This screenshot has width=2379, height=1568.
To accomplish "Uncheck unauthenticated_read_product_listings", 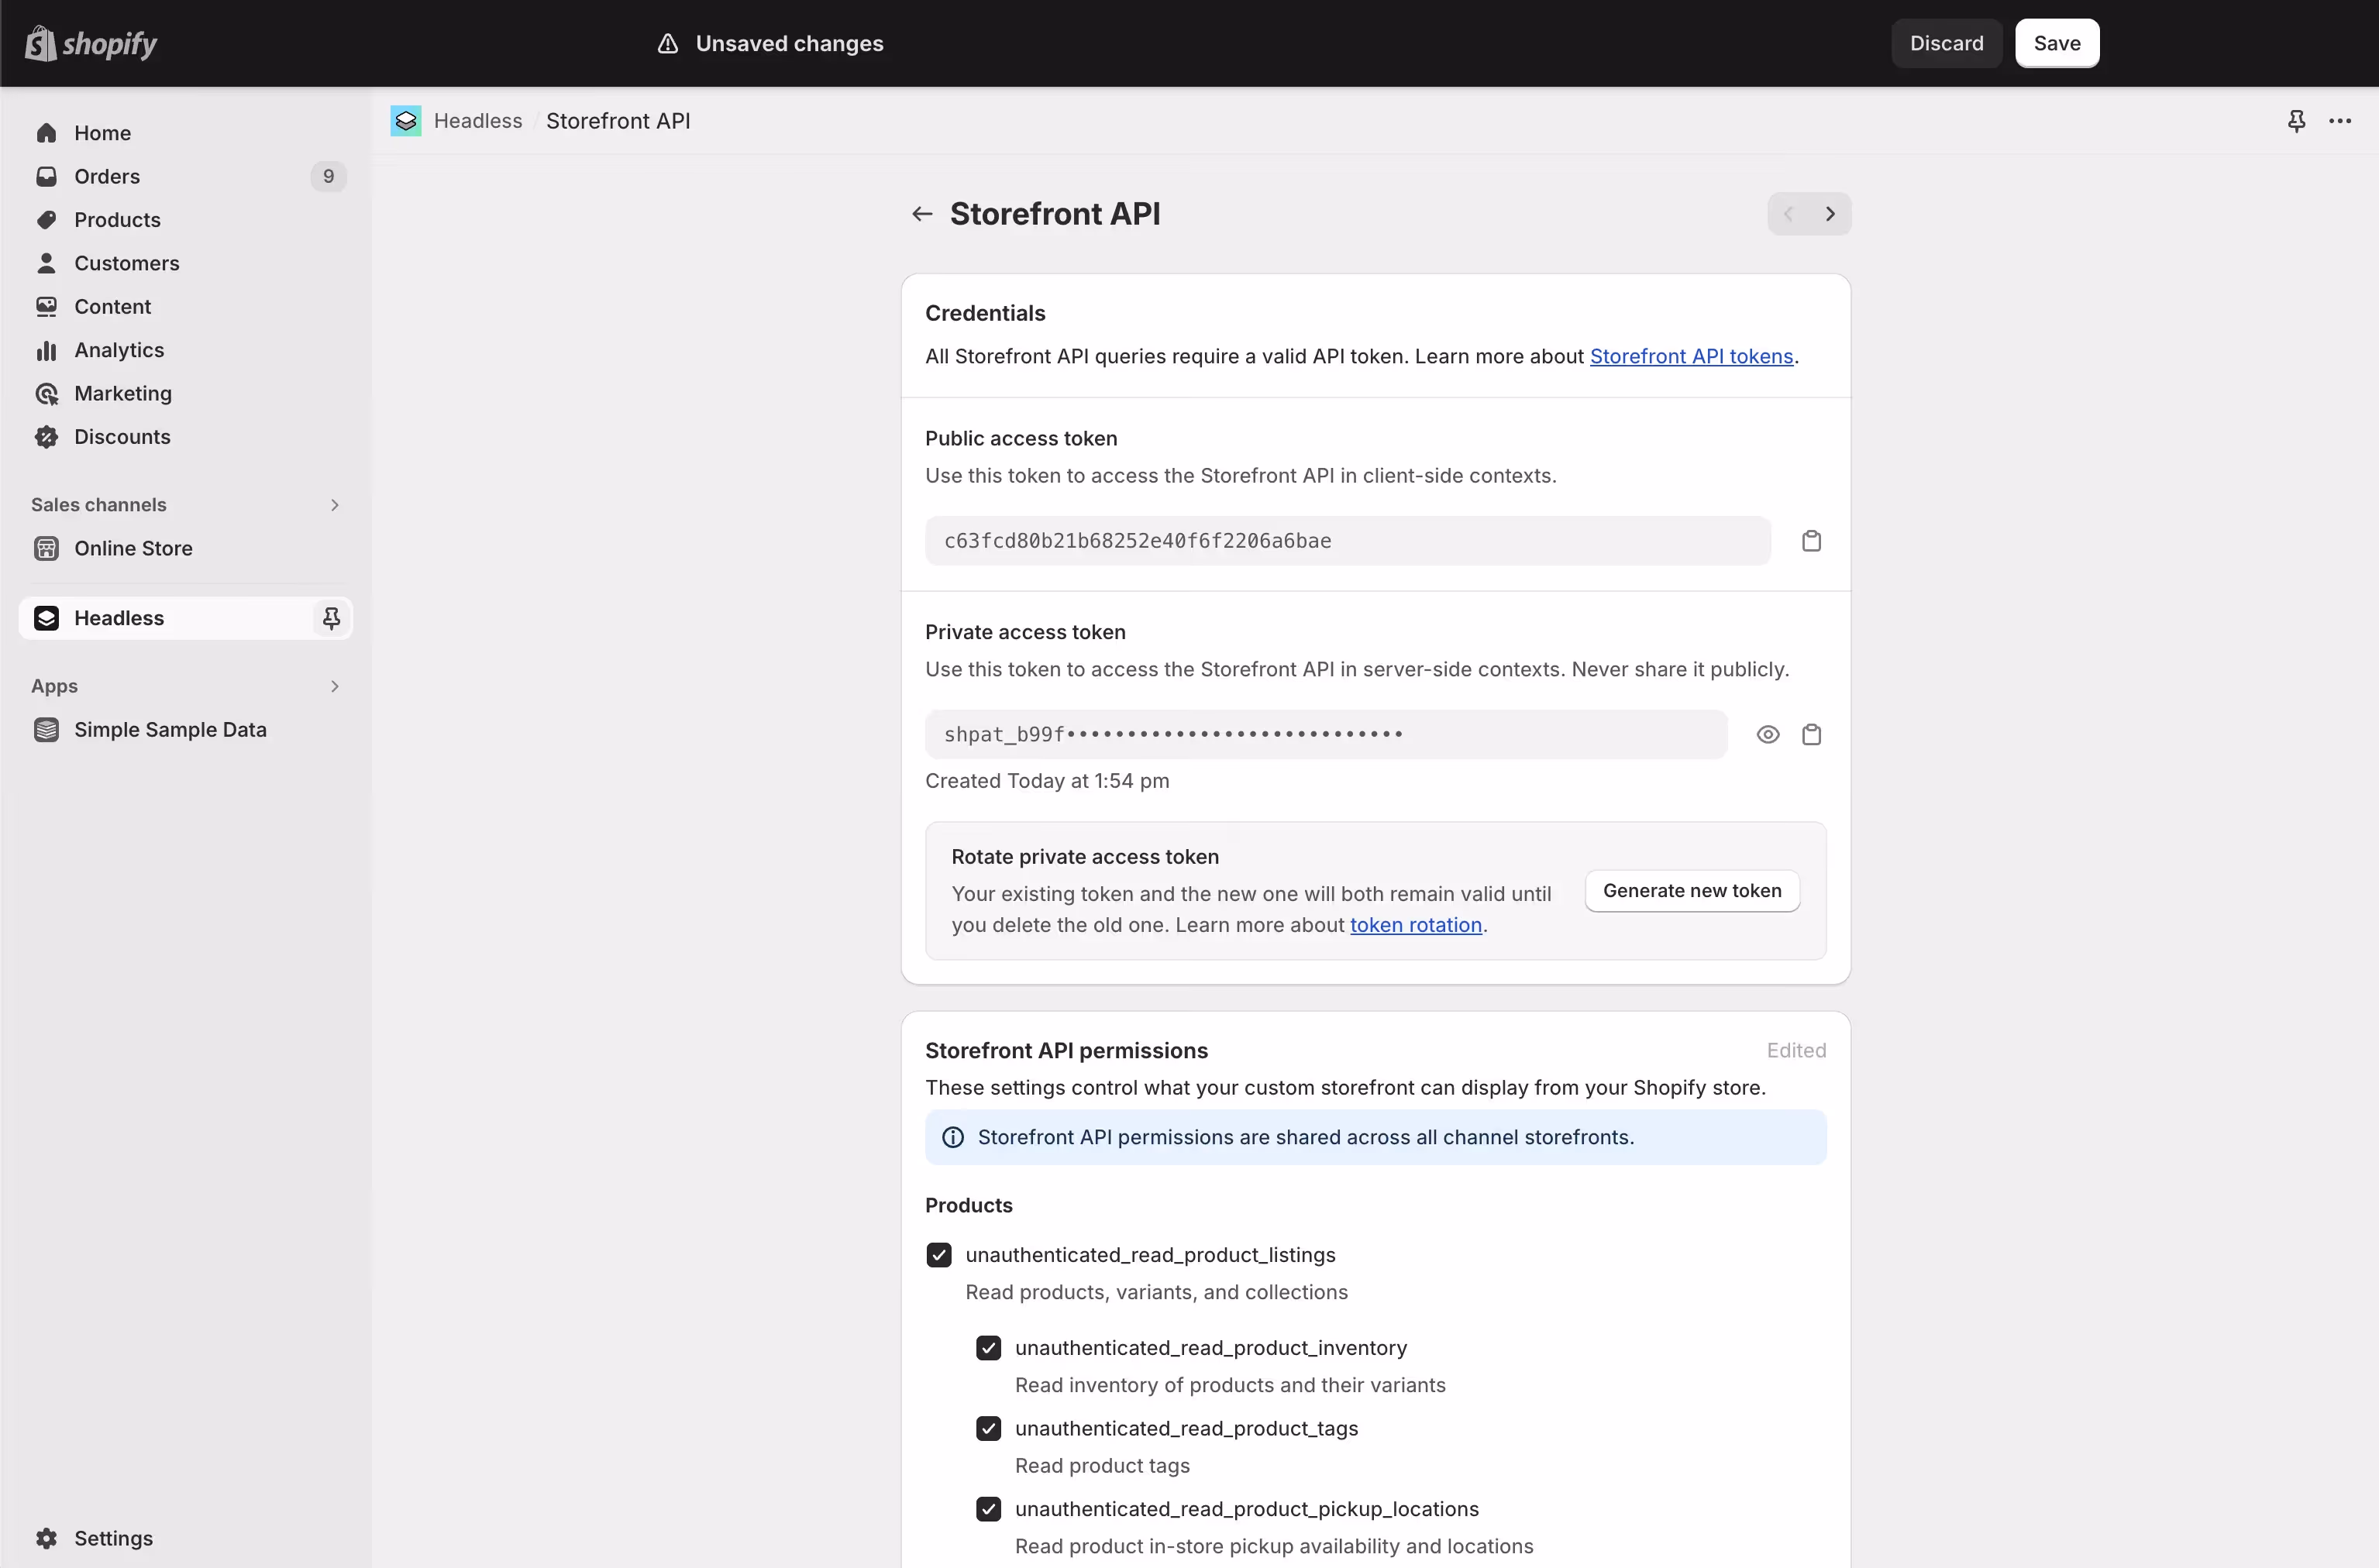I will (938, 1255).
